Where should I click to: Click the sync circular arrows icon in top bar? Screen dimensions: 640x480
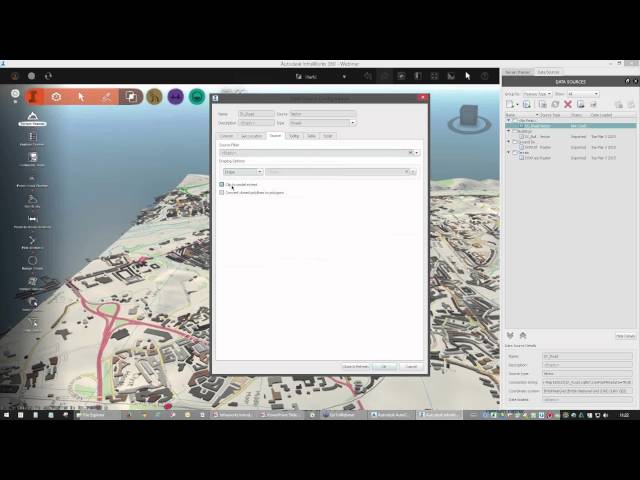(48, 76)
